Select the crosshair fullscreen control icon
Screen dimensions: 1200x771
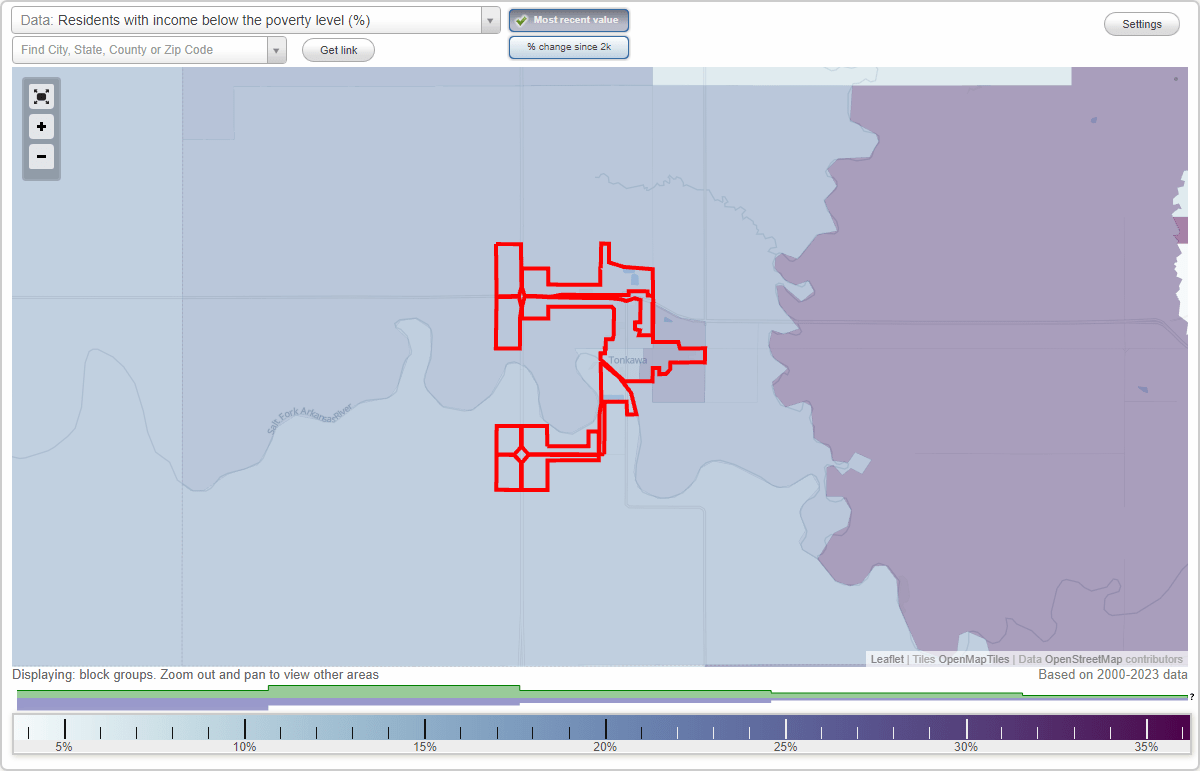pyautogui.click(x=41, y=96)
